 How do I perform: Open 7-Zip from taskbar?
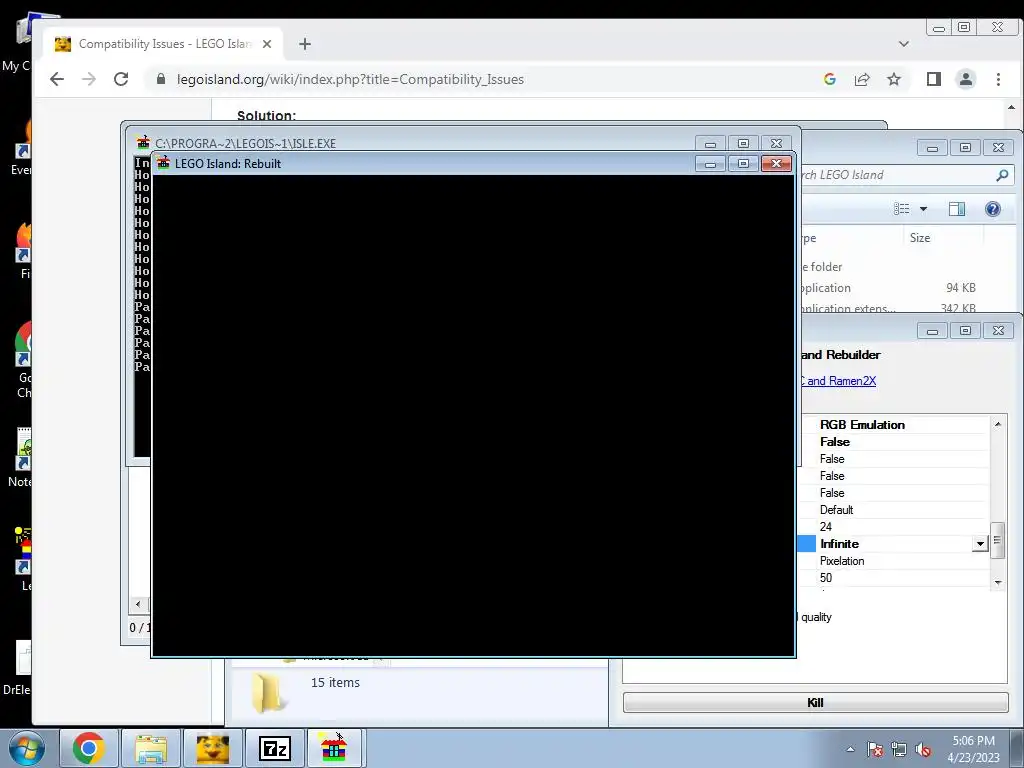click(275, 748)
